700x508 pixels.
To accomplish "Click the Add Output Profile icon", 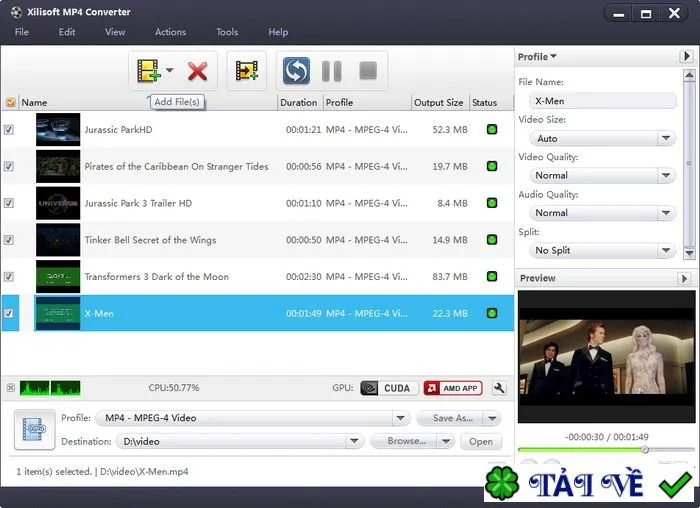I will click(x=246, y=71).
